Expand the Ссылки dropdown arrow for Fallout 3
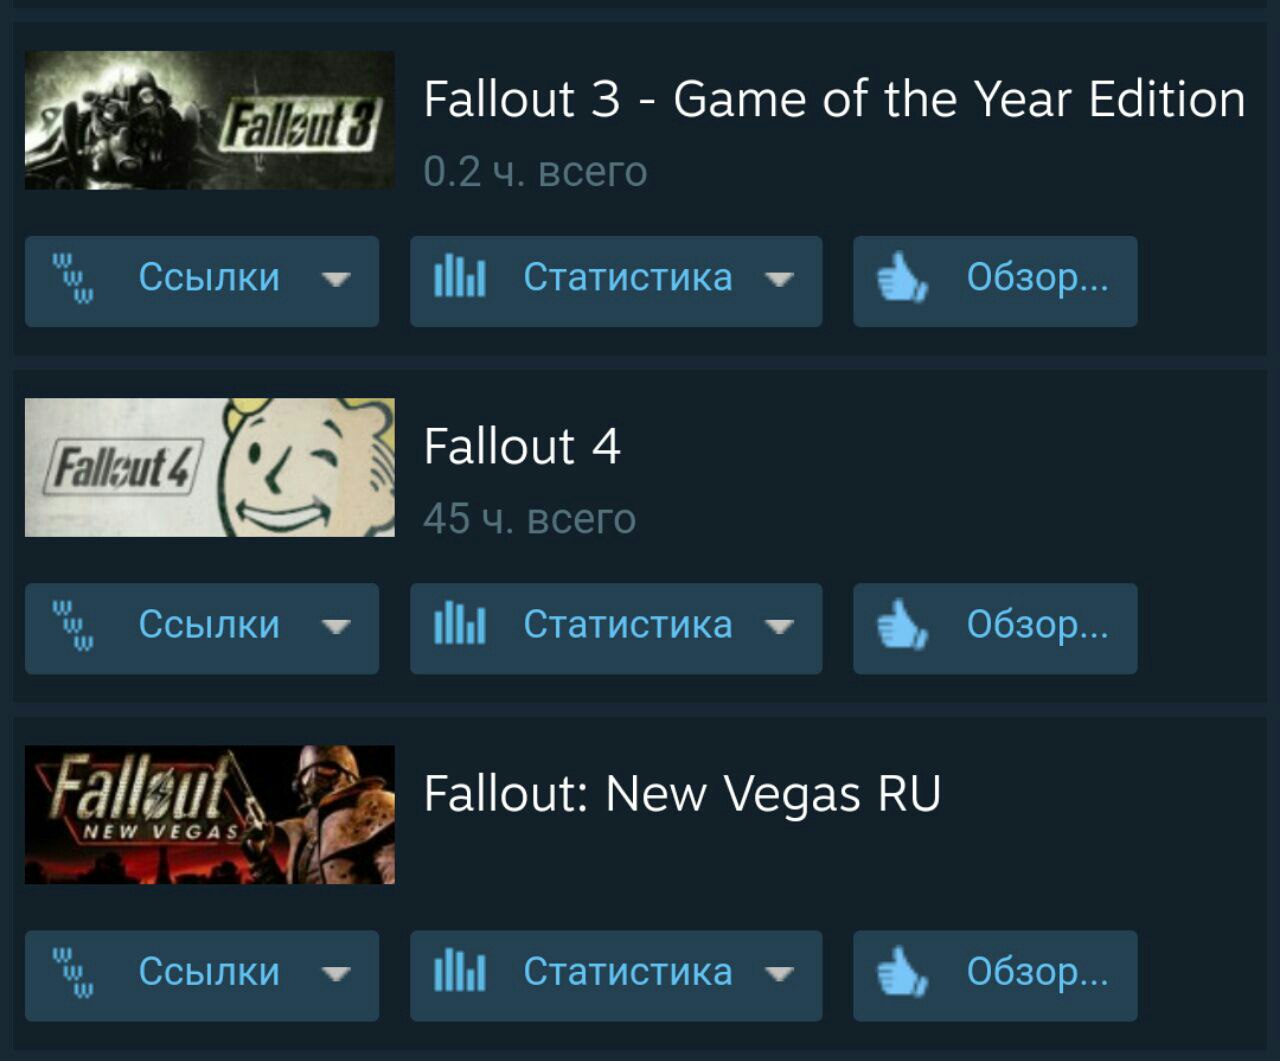This screenshot has width=1280, height=1061. coord(336,279)
